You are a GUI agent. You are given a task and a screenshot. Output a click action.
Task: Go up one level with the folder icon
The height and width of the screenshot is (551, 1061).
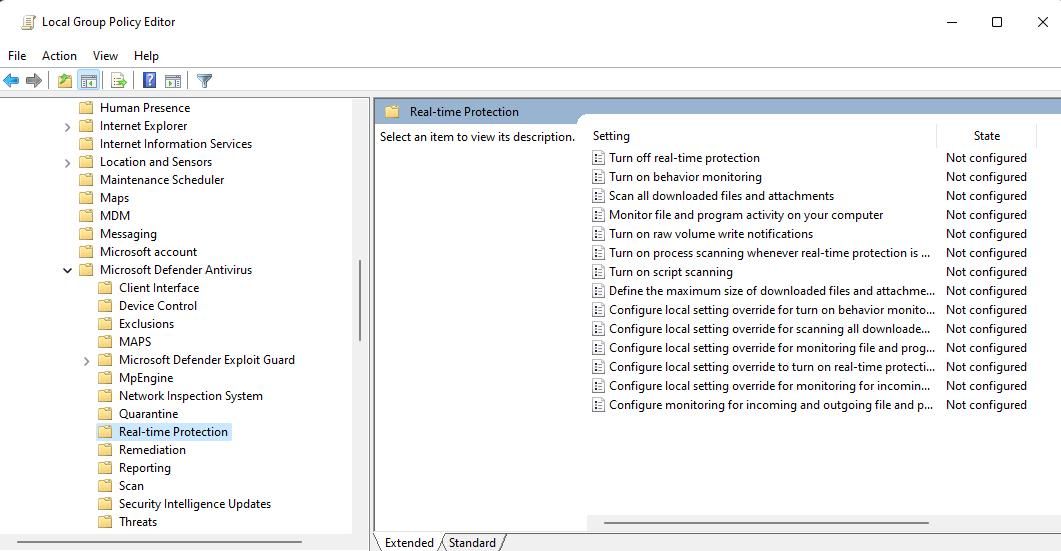(65, 81)
